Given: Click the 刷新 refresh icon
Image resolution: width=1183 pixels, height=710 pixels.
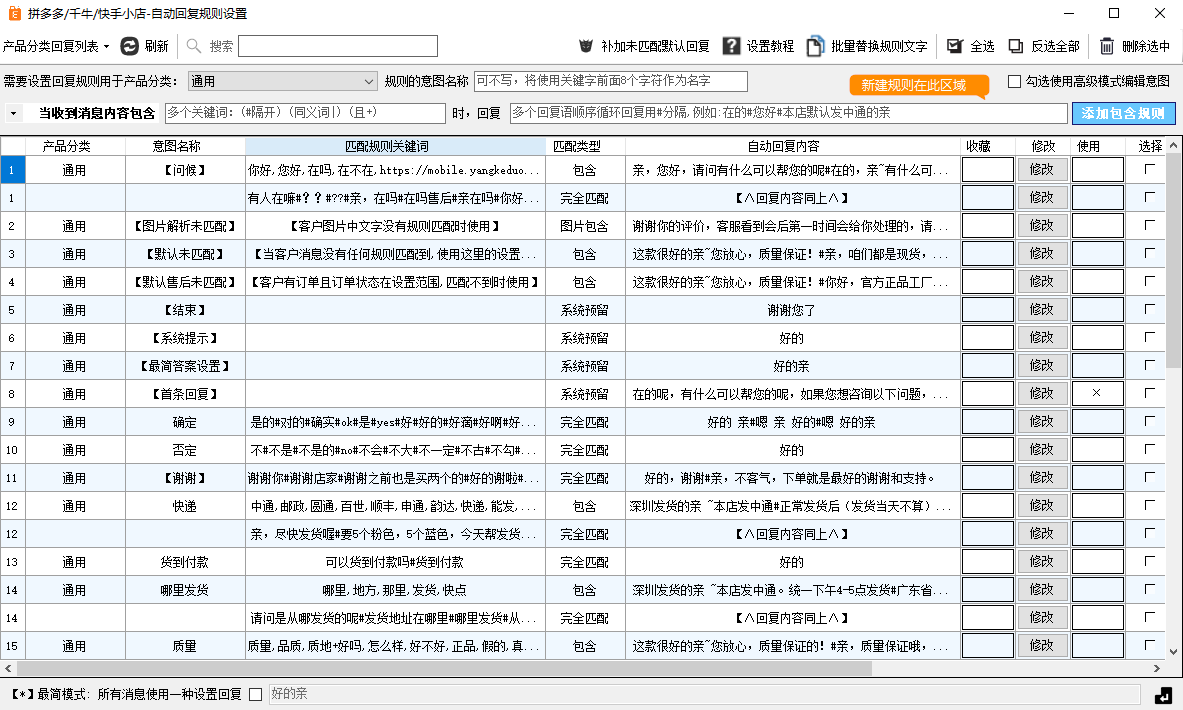Looking at the screenshot, I should (130, 46).
